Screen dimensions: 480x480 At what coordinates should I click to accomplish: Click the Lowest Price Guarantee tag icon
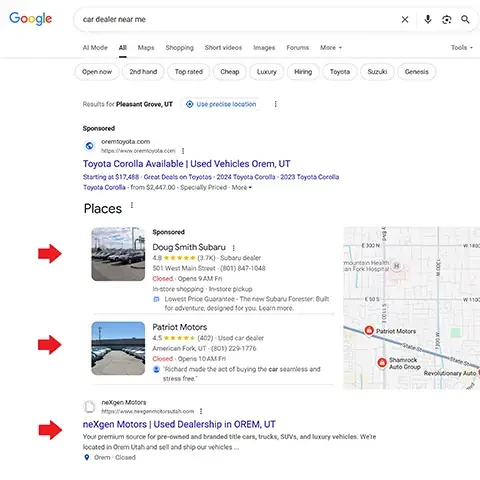(156, 299)
